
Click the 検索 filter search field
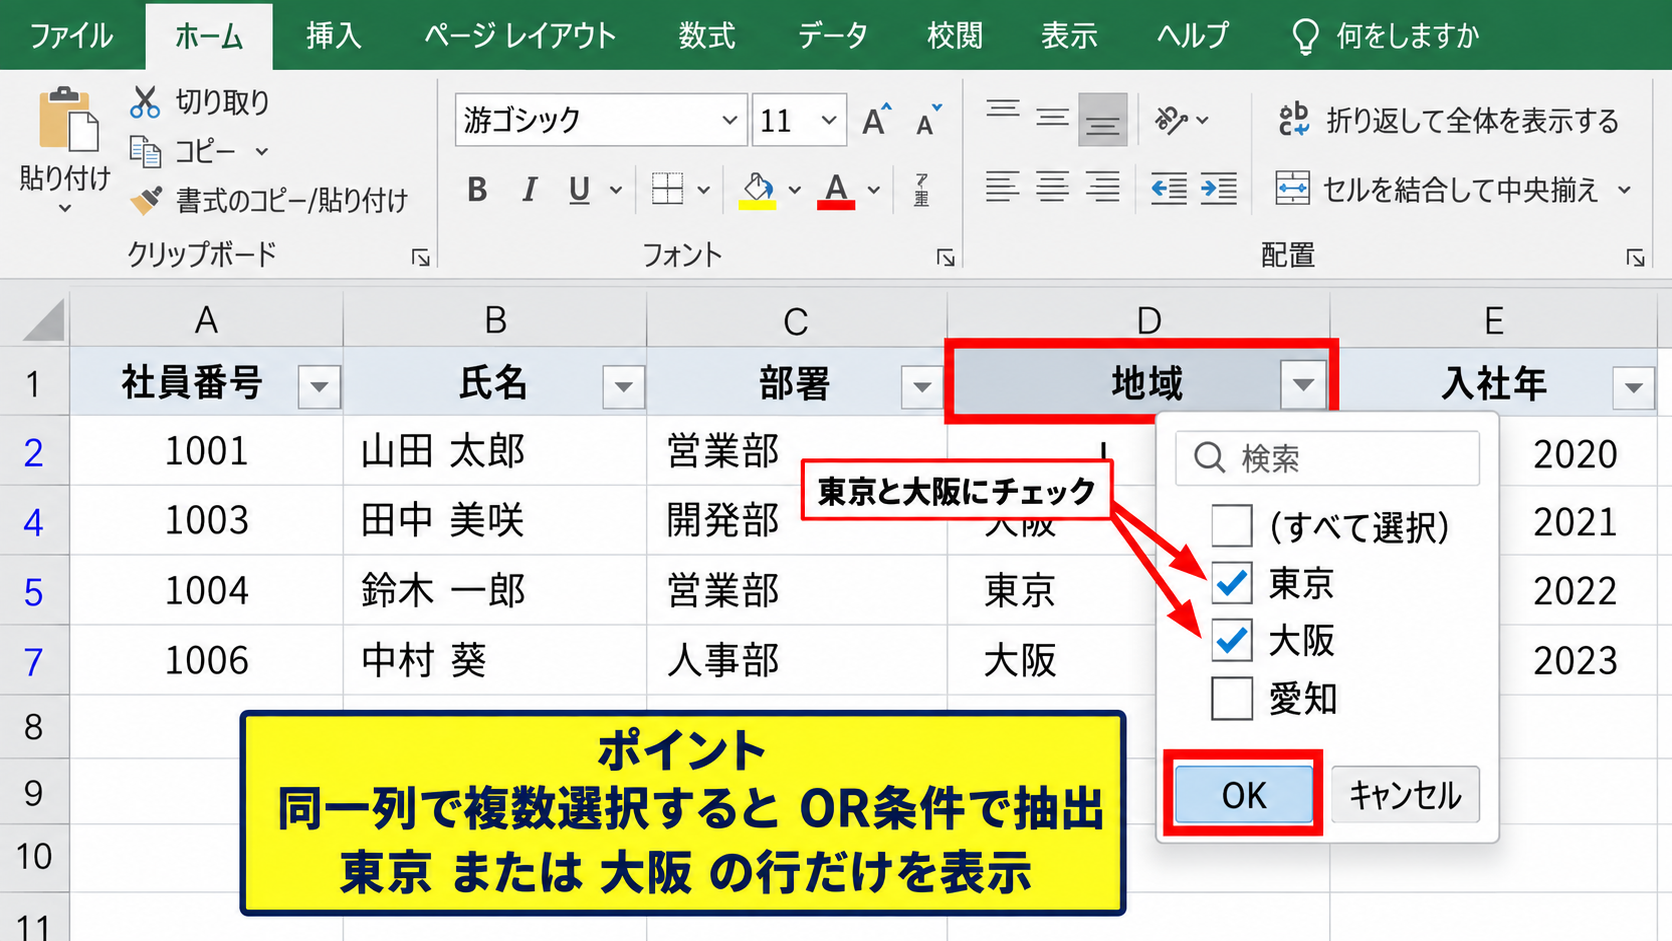click(x=1327, y=458)
